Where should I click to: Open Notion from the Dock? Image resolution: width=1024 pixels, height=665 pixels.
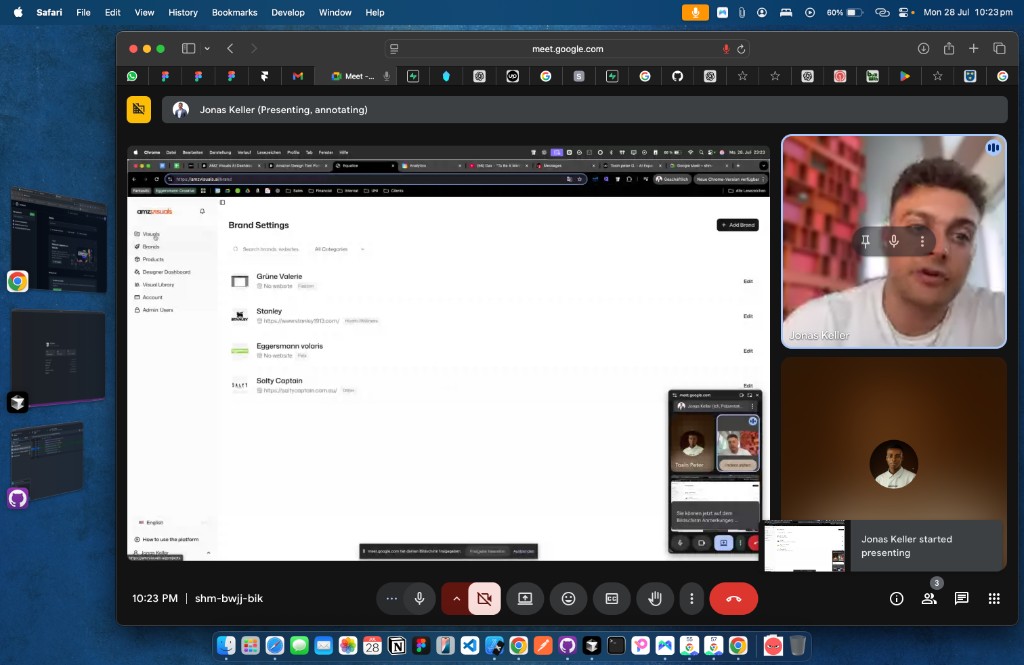coord(396,646)
